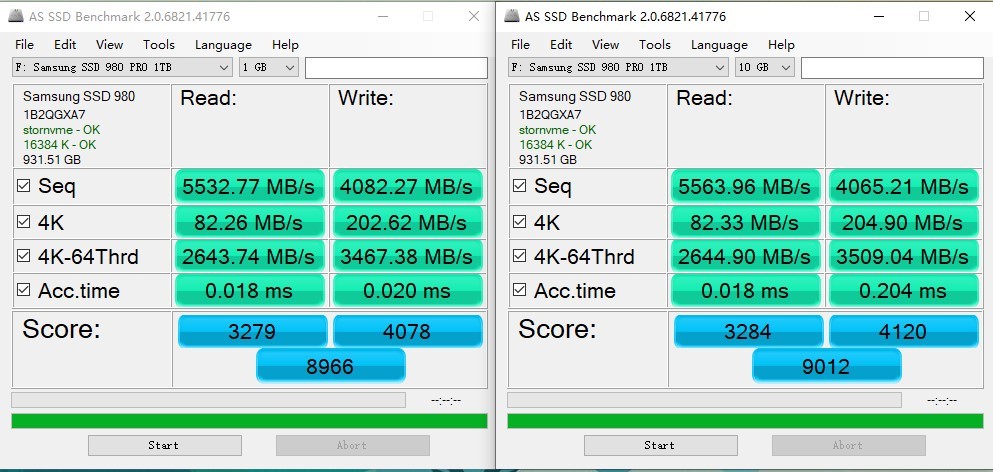The width and height of the screenshot is (993, 472).
Task: Uncheck the 4K test in the left window
Action: coord(23,222)
